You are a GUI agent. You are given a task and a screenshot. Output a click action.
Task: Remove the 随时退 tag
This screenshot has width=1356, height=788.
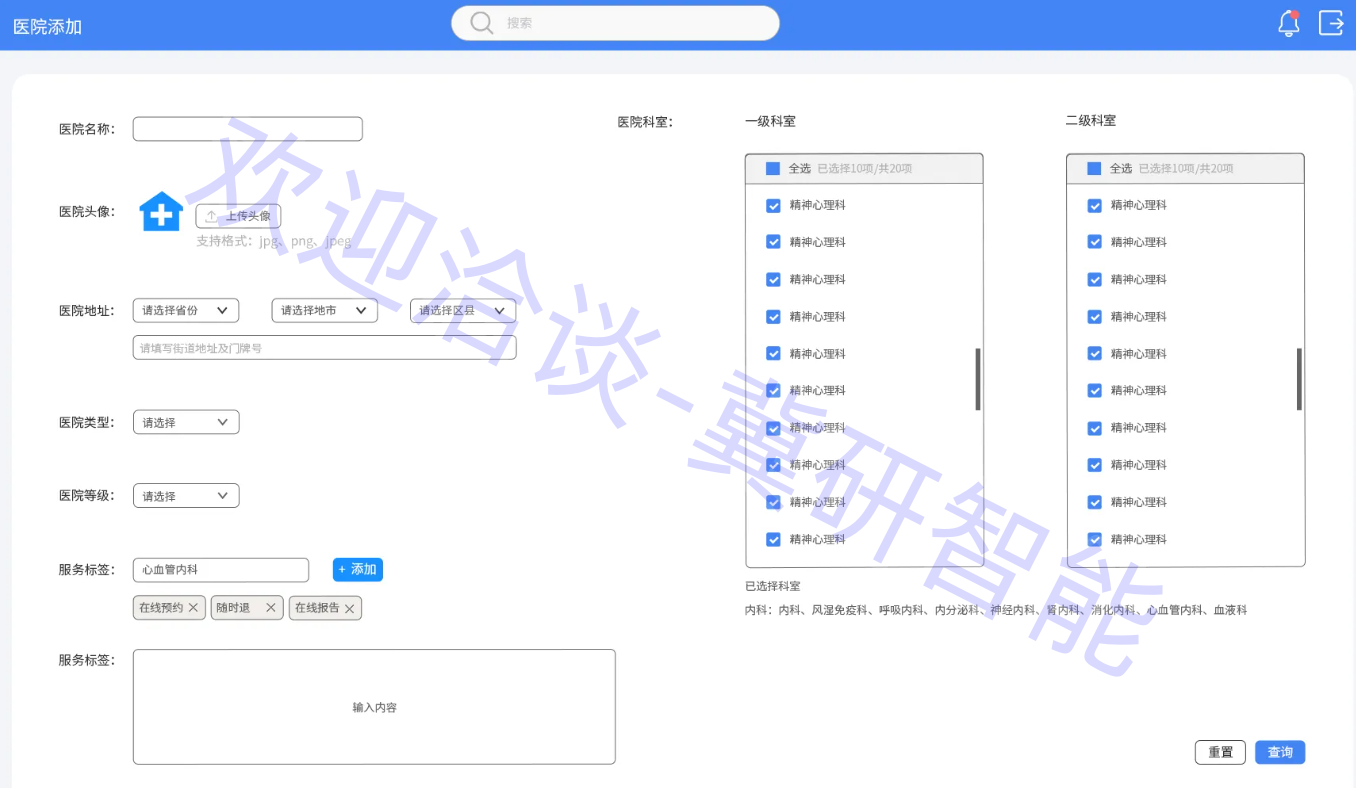(x=271, y=608)
